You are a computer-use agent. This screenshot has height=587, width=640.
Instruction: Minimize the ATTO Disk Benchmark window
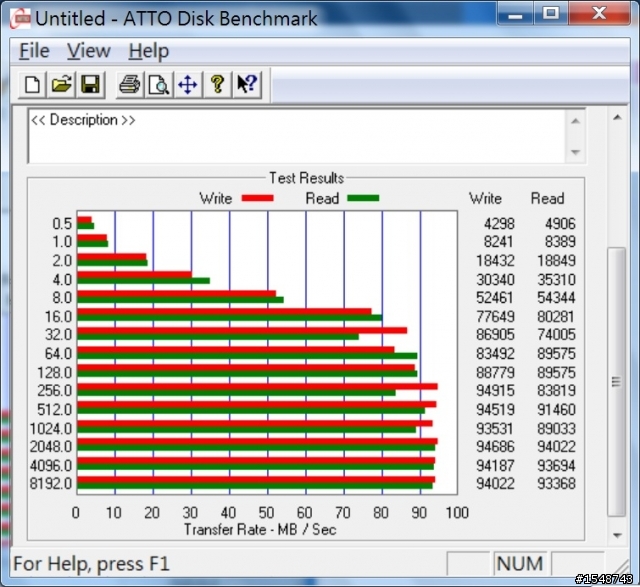[516, 15]
